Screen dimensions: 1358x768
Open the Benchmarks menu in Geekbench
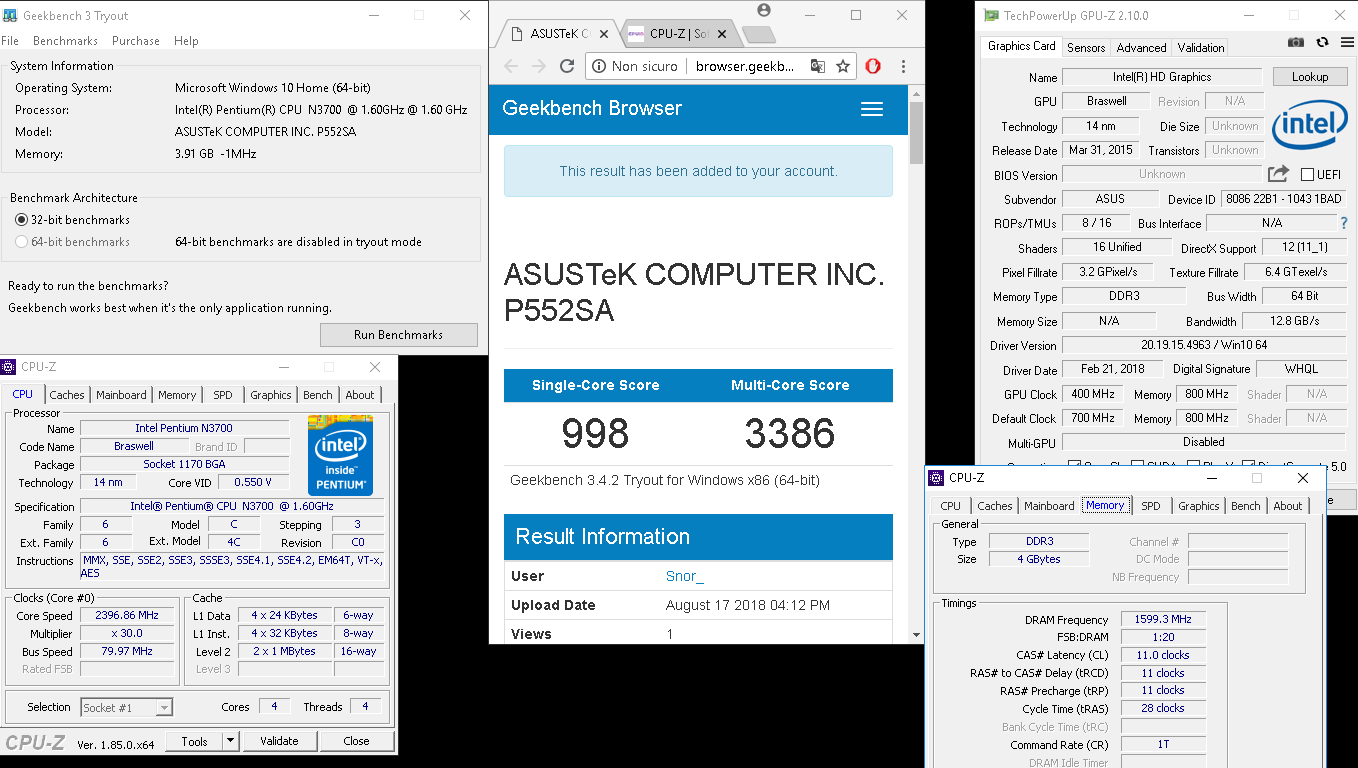pos(65,41)
